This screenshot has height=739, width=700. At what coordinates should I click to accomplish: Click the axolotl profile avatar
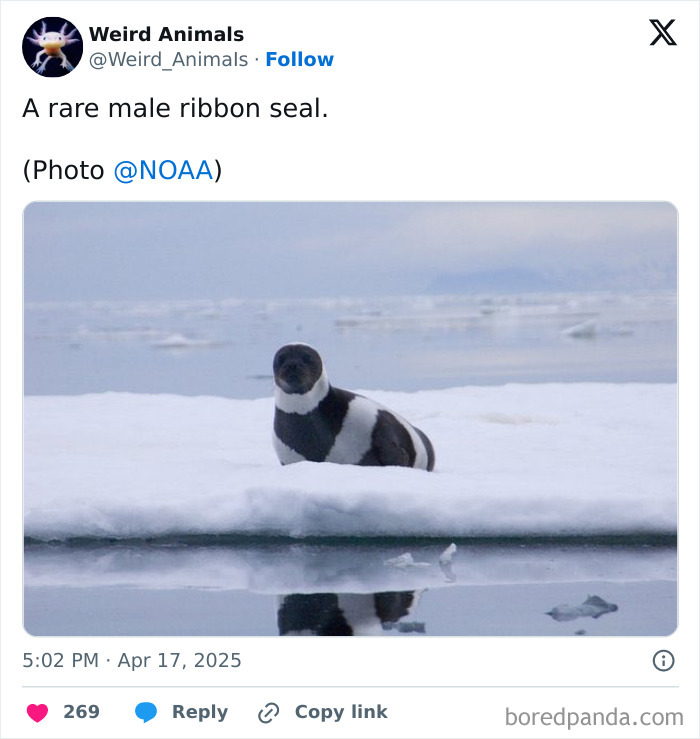52,47
